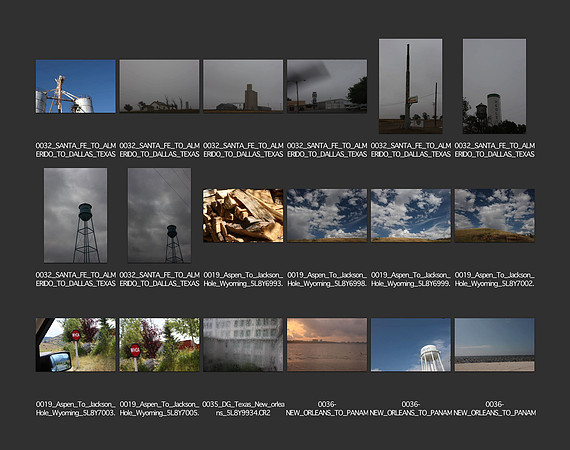Open the distant water tower with power lines
The image size is (570, 450).
tap(159, 215)
